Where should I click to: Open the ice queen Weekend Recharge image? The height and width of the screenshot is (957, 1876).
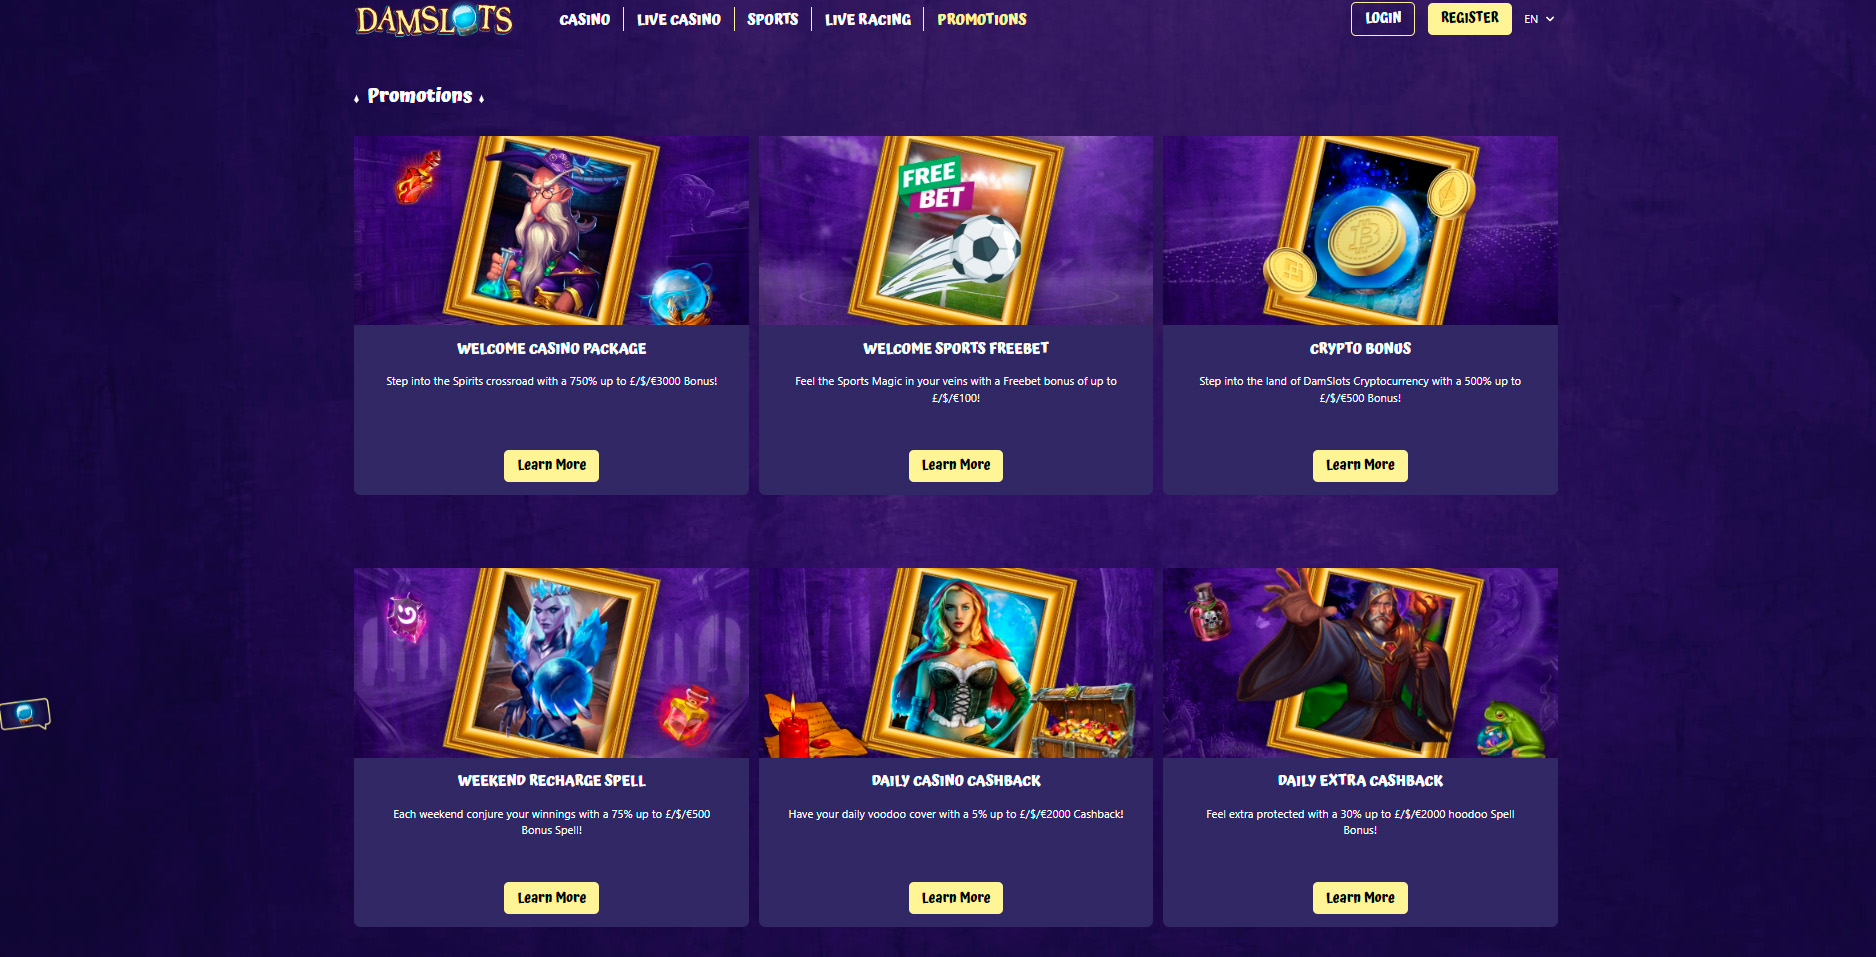tap(551, 663)
